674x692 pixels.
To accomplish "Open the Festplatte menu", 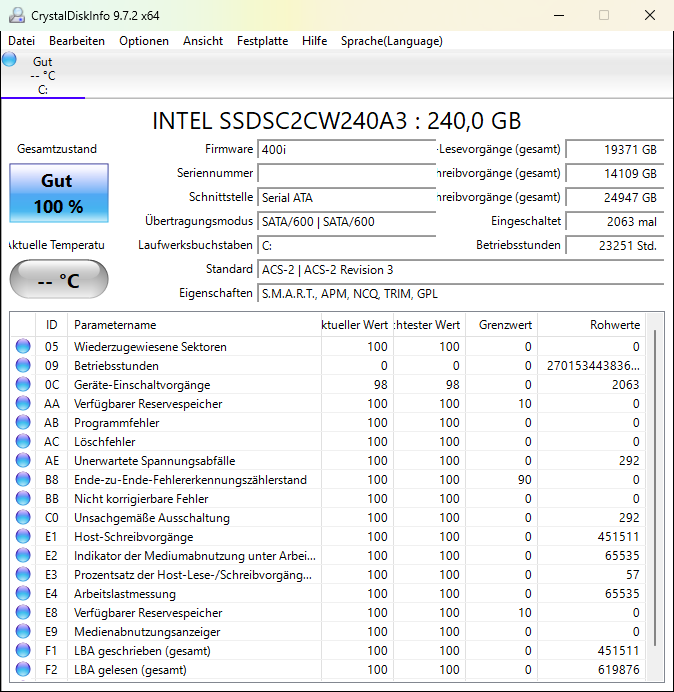I will point(262,41).
